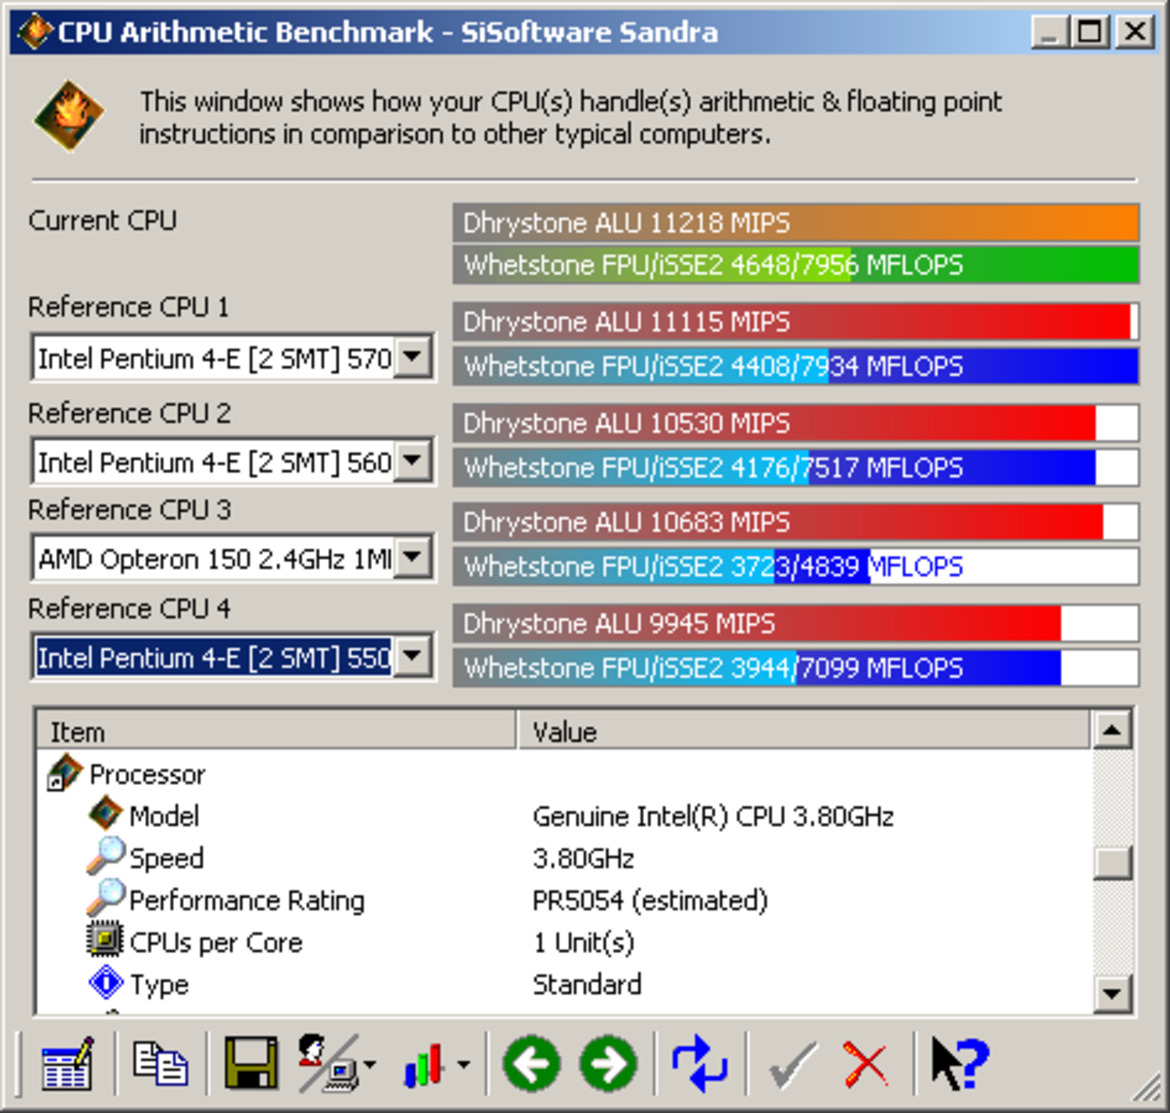1170x1113 pixels.
Task: Click the Value column header
Action: pos(804,731)
